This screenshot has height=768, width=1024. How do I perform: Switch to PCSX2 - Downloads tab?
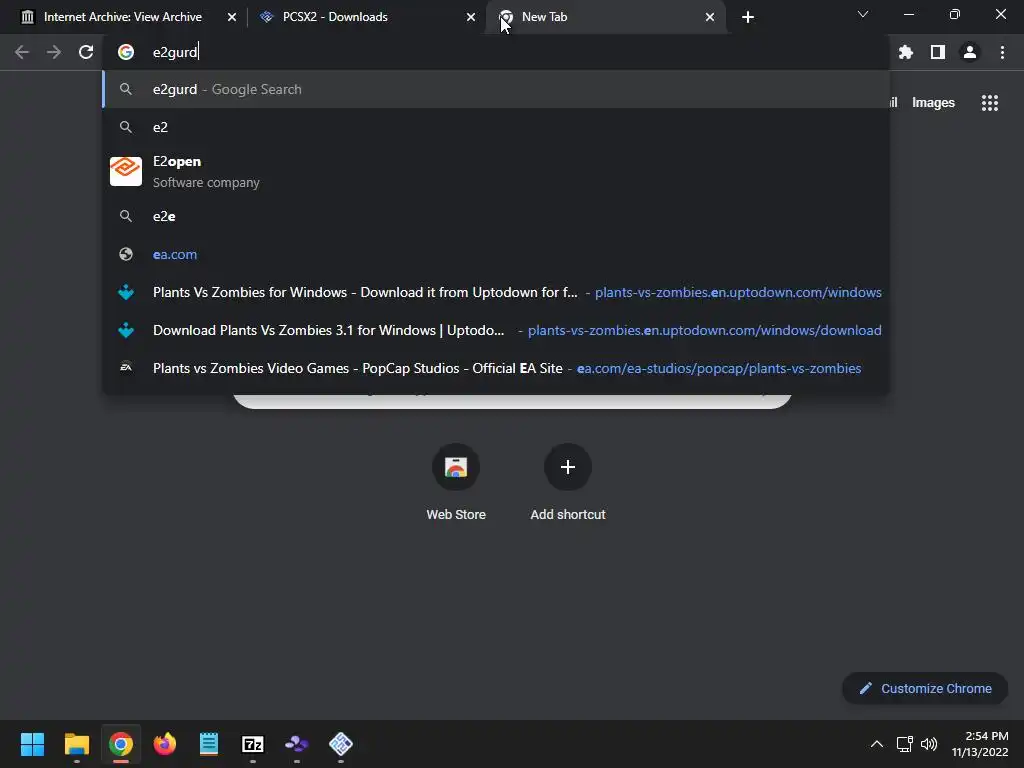(x=334, y=17)
